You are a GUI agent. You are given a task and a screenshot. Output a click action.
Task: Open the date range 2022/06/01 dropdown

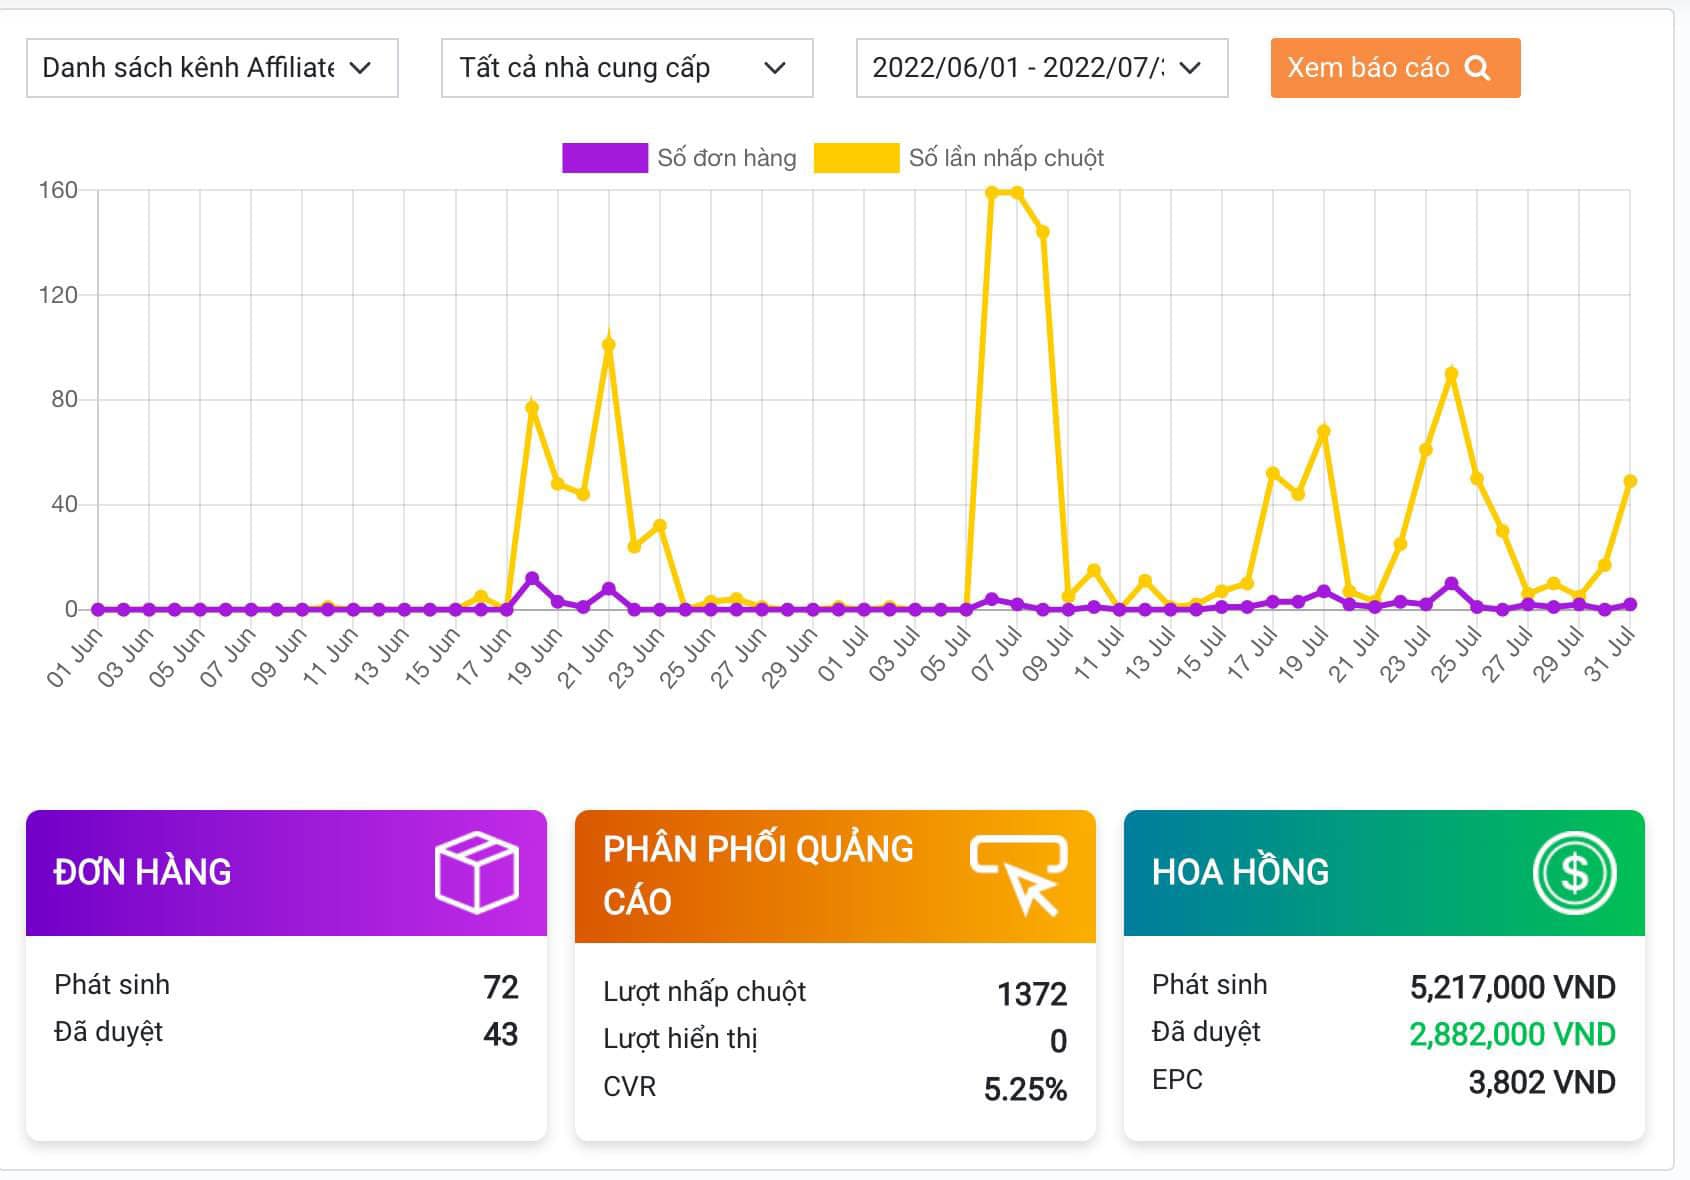1042,68
